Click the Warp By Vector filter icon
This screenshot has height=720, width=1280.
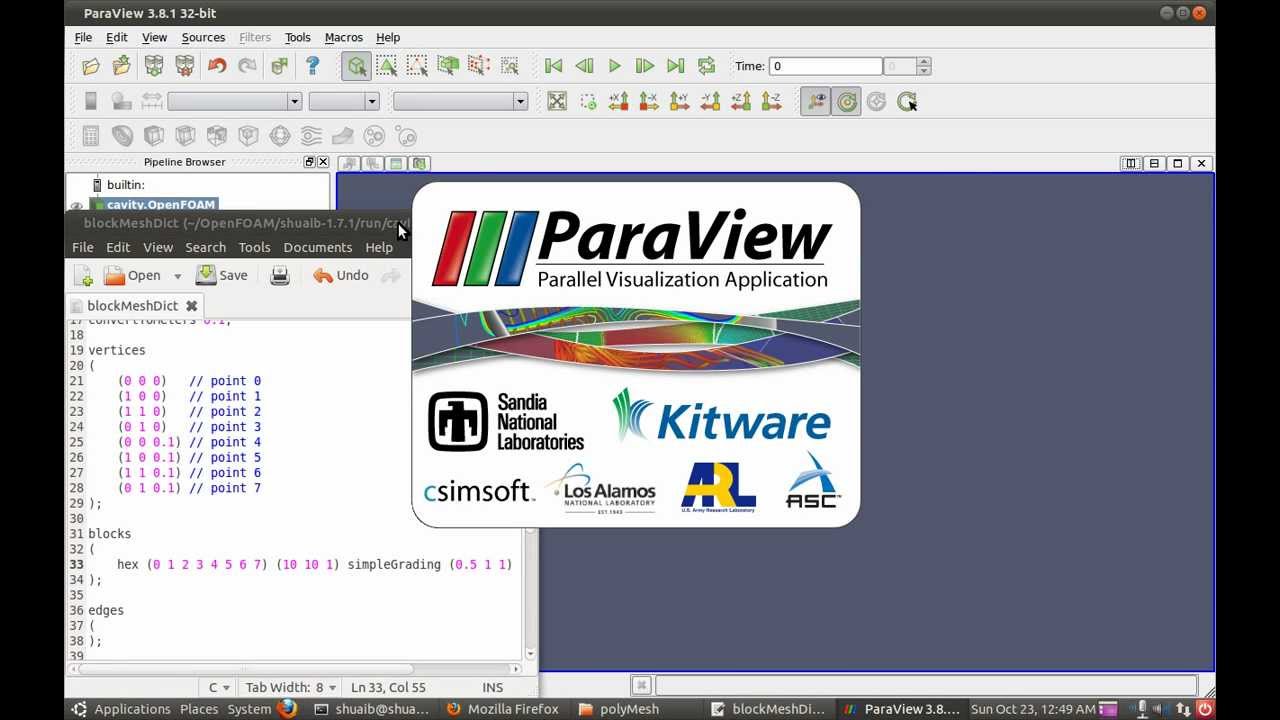342,136
